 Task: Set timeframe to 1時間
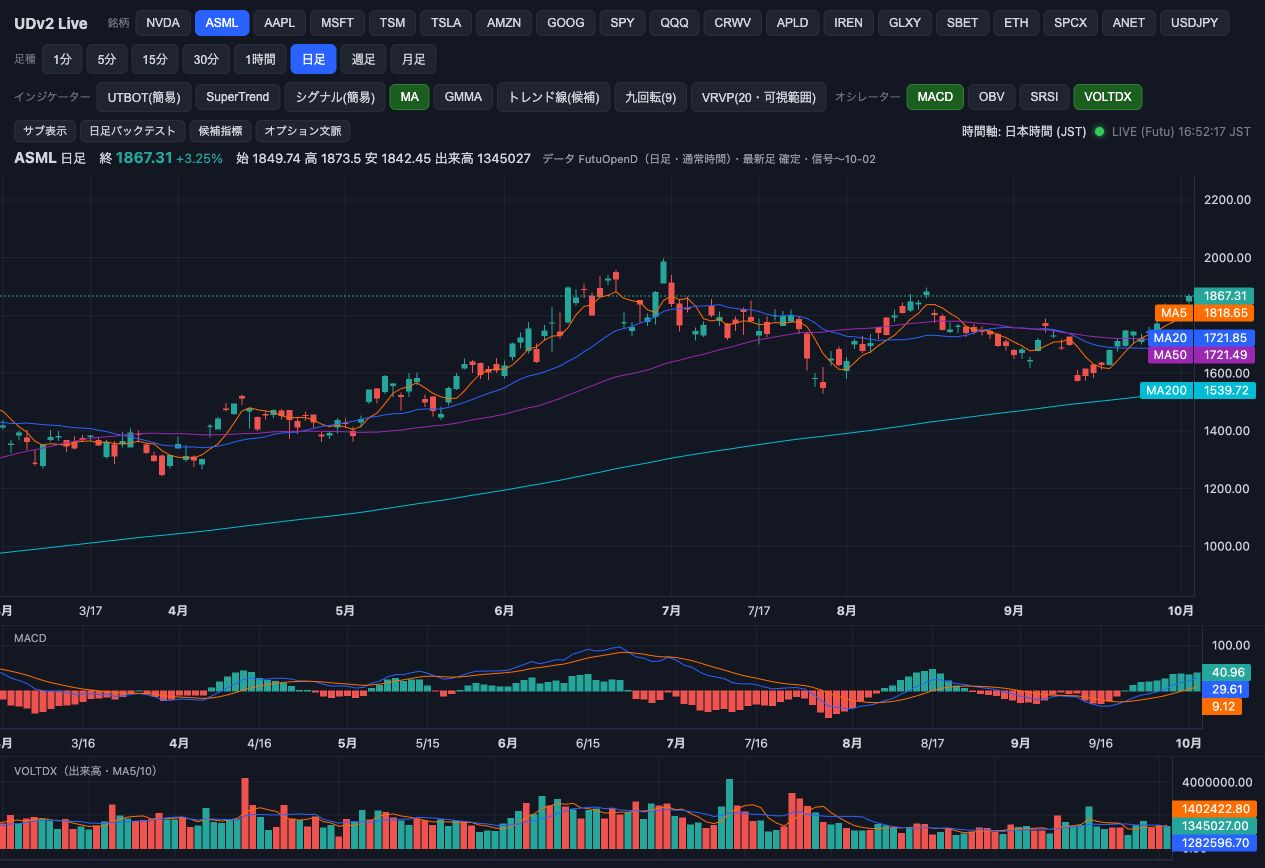(x=260, y=60)
